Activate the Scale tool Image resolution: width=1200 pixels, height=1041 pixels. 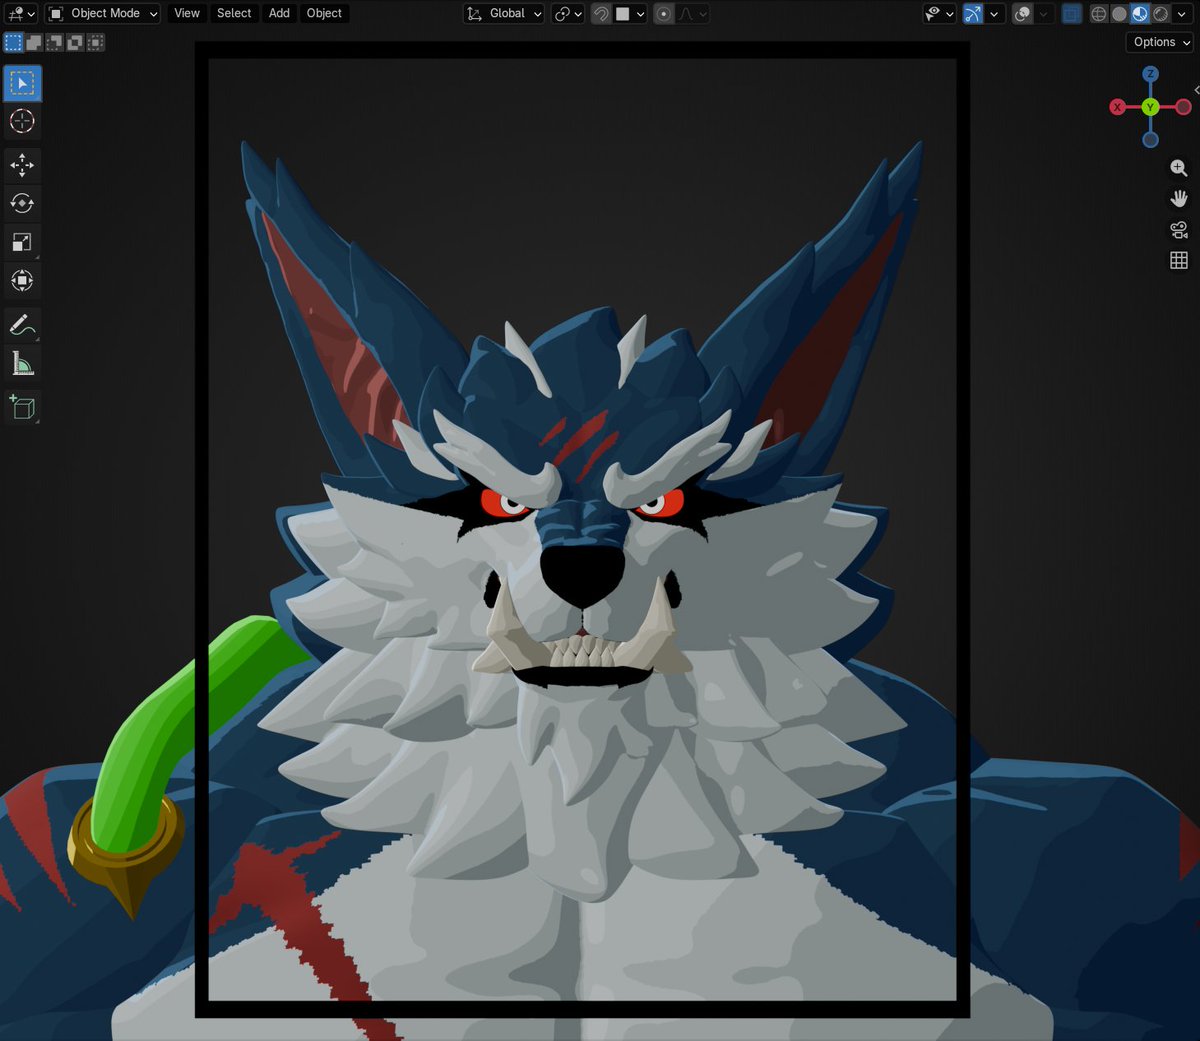tap(22, 242)
